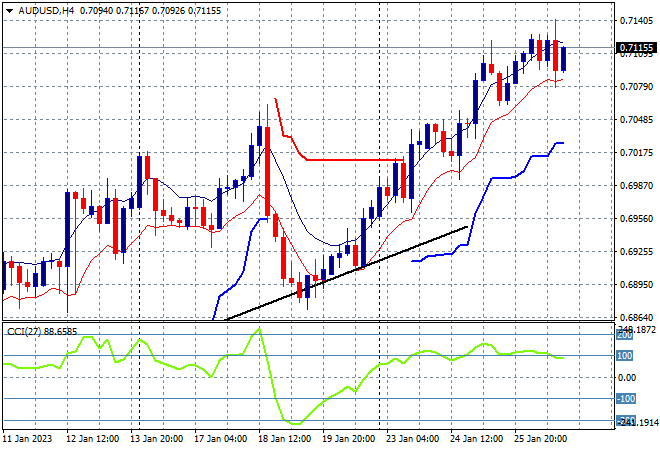Select the 0.69560 price axis label
Screen dimensions: 660x450
coord(636,218)
